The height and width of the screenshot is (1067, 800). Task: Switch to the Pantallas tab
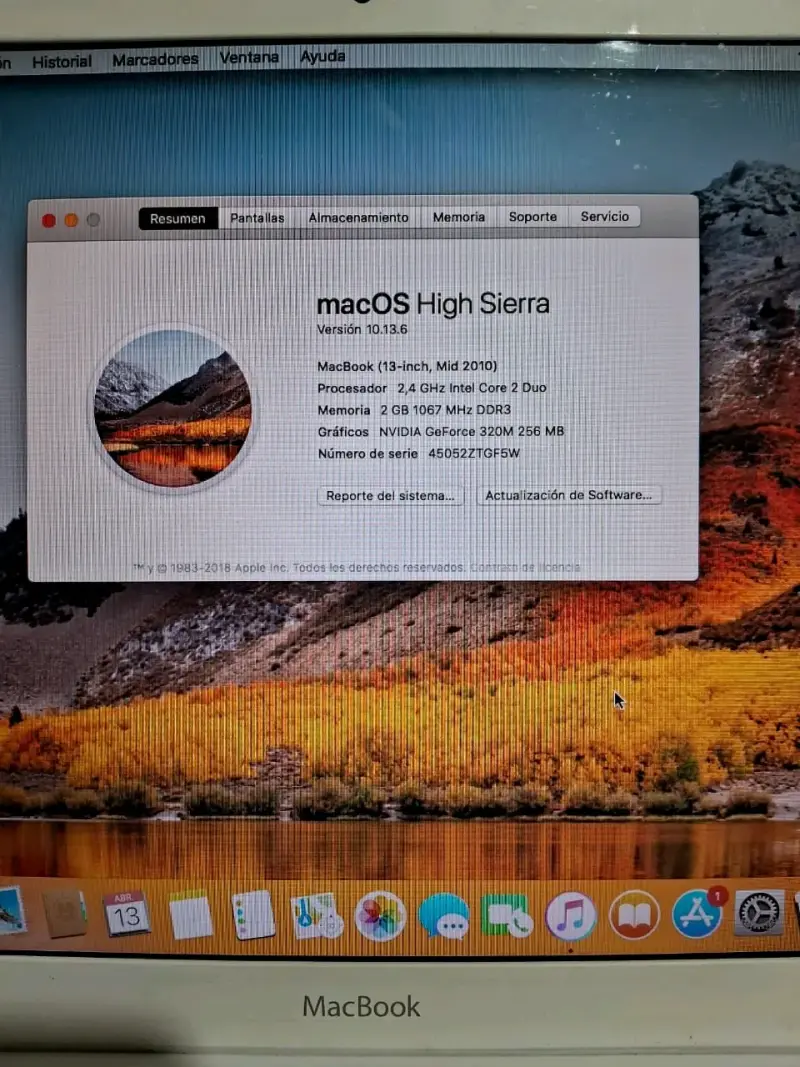[257, 218]
